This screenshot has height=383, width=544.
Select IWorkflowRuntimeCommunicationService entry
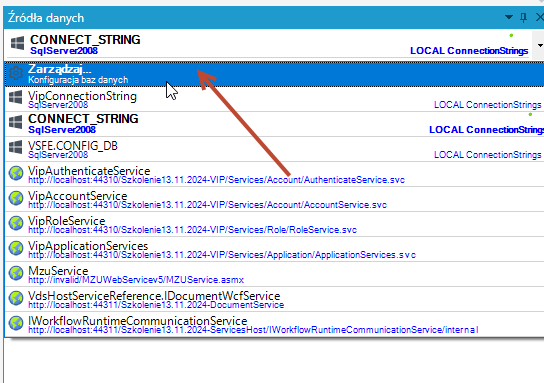pyautogui.click(x=274, y=324)
